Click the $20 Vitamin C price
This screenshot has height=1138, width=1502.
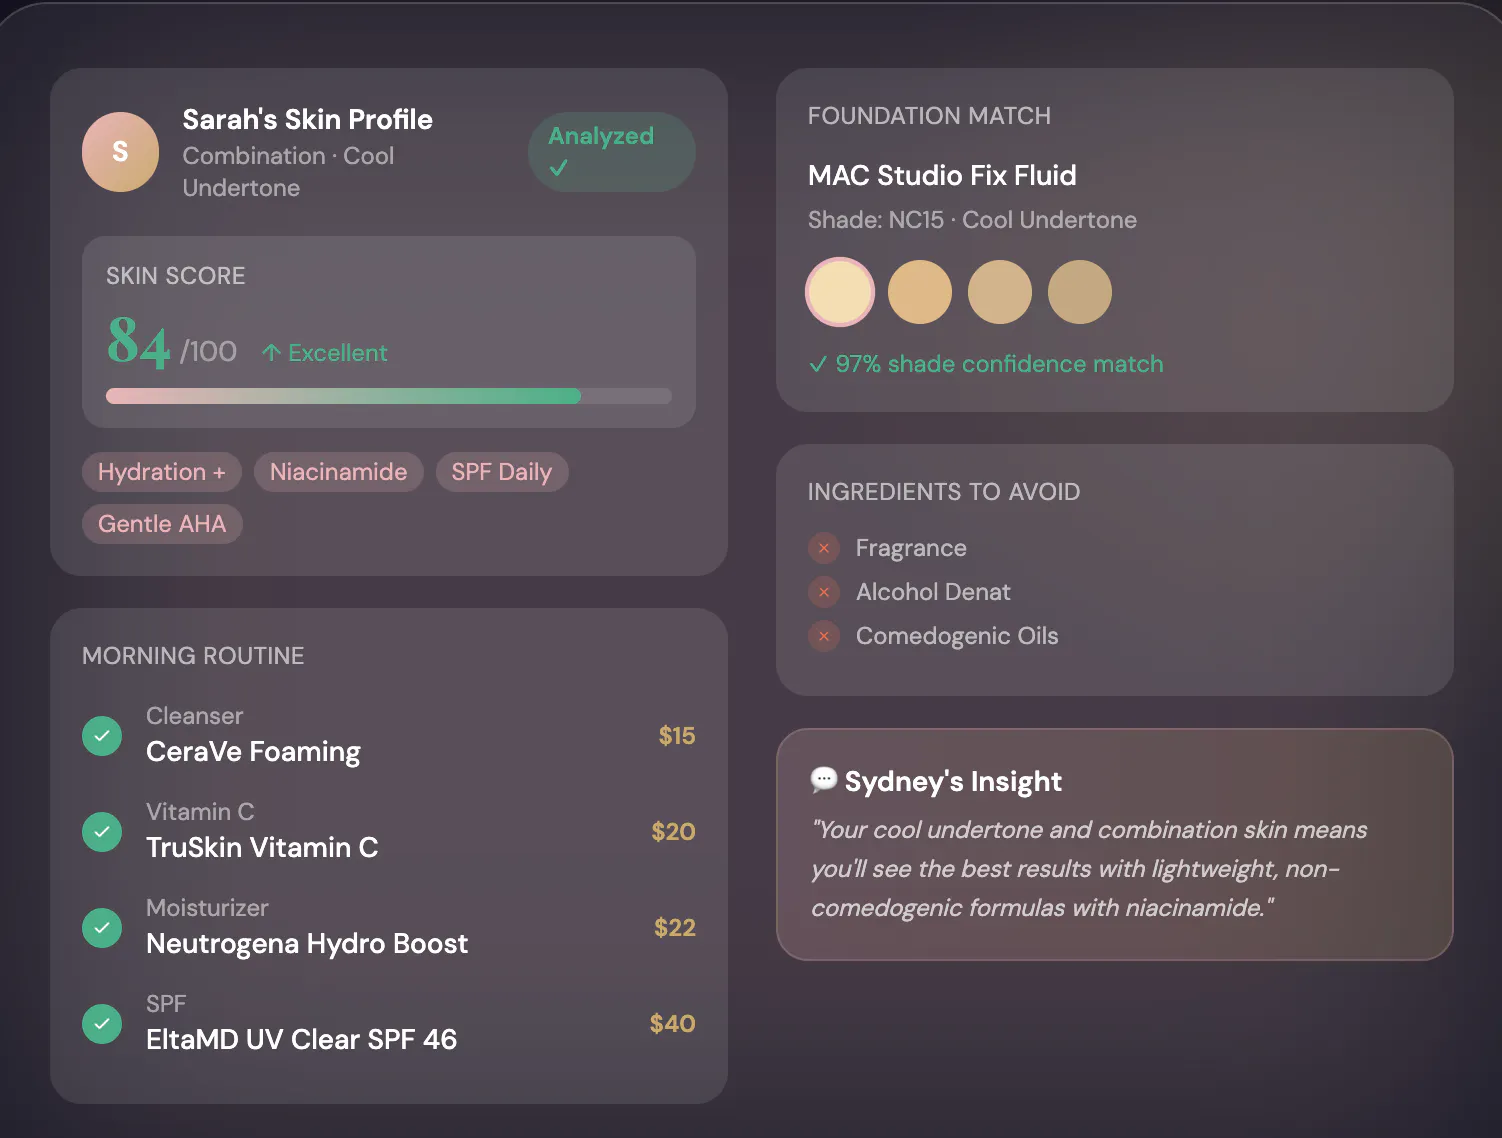[x=673, y=832]
